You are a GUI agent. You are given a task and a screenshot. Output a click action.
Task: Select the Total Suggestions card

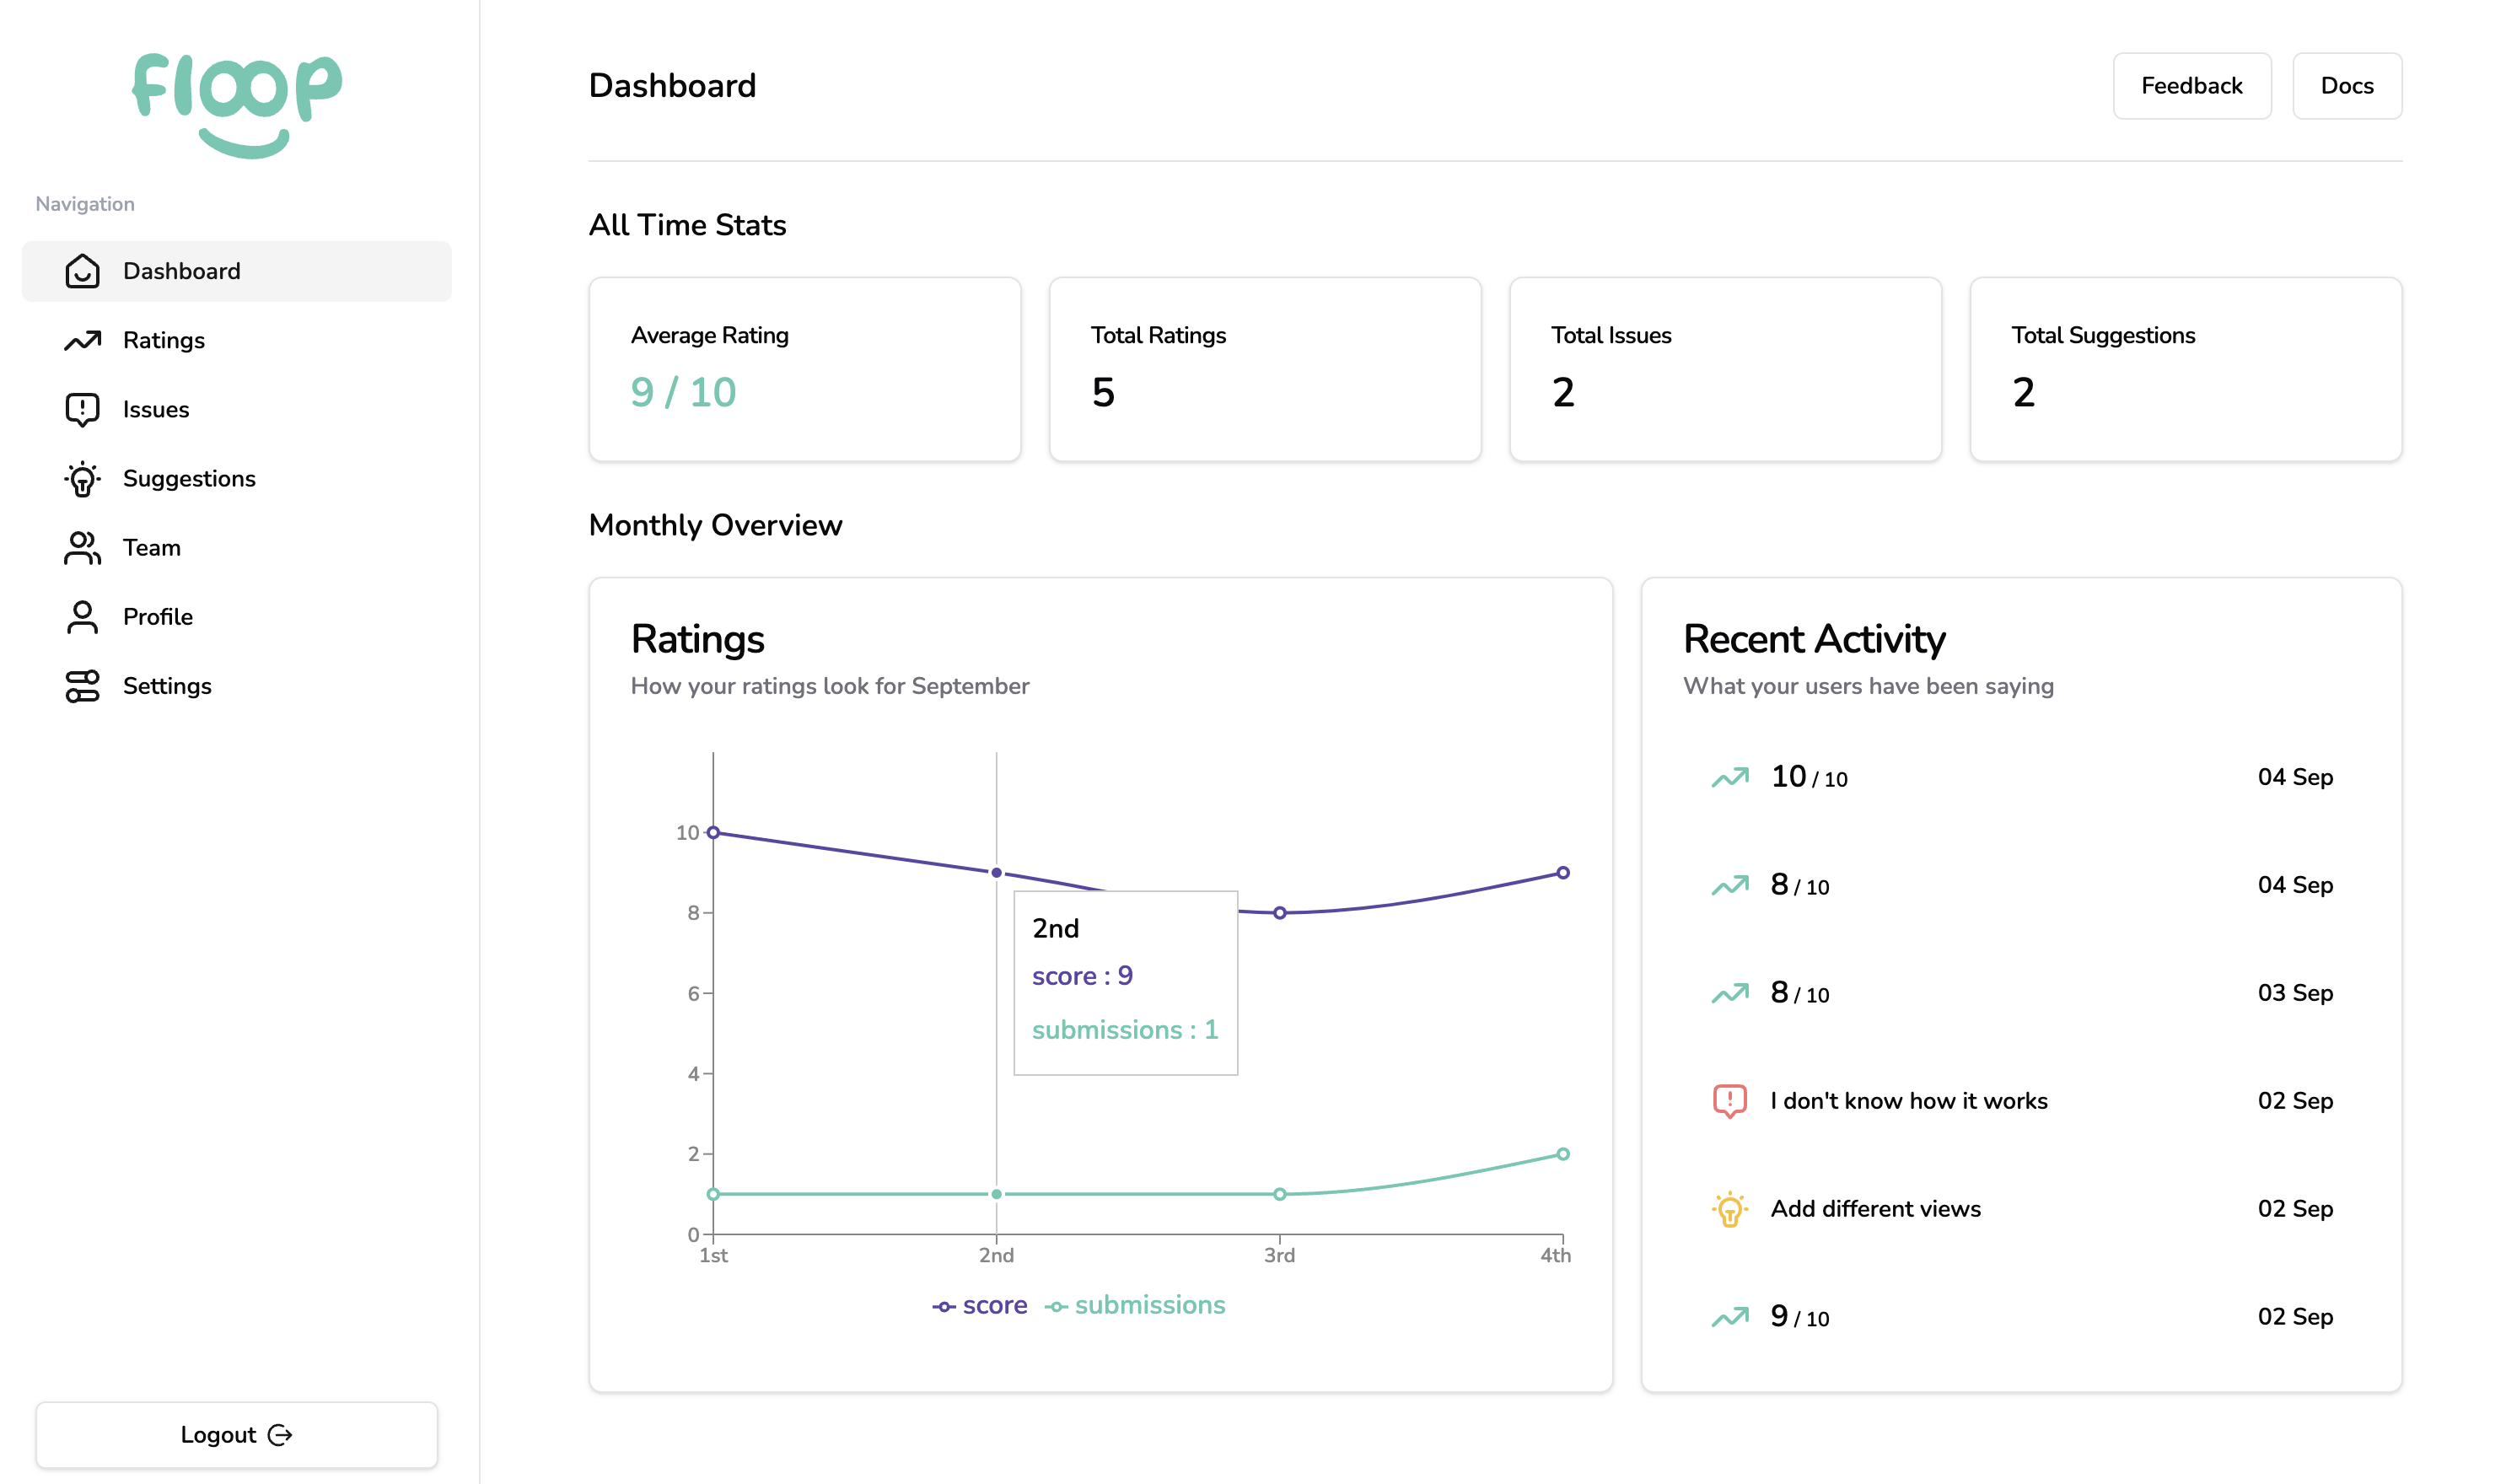[2186, 369]
